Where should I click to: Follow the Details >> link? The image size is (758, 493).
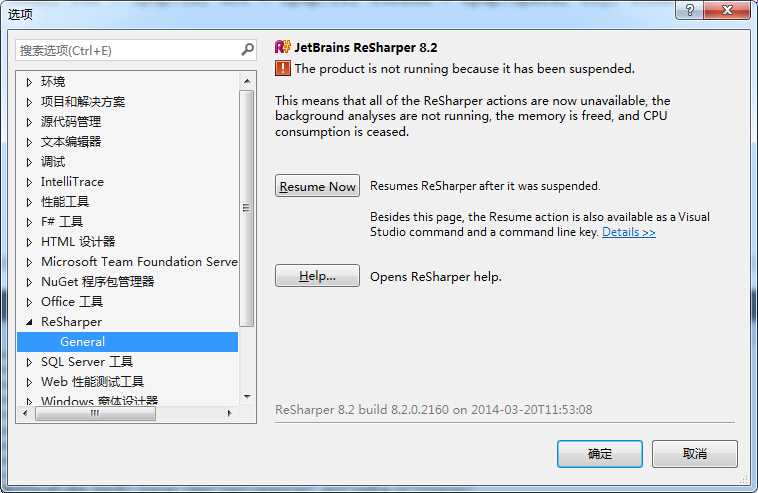pyautogui.click(x=628, y=232)
